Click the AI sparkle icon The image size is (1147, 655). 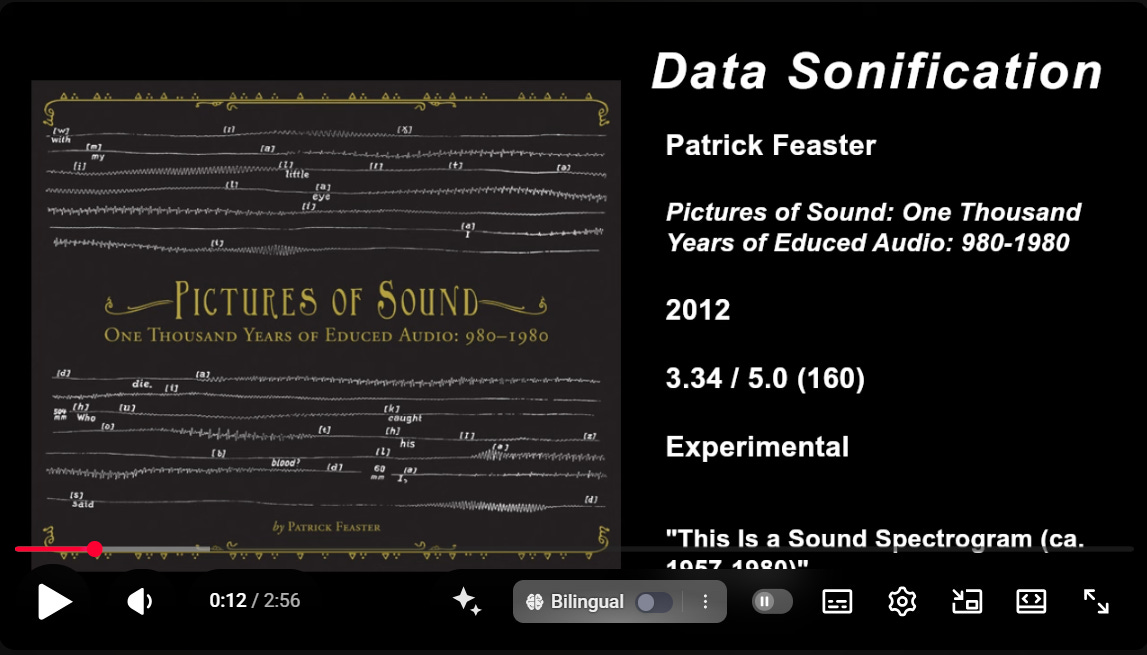pyautogui.click(x=467, y=602)
